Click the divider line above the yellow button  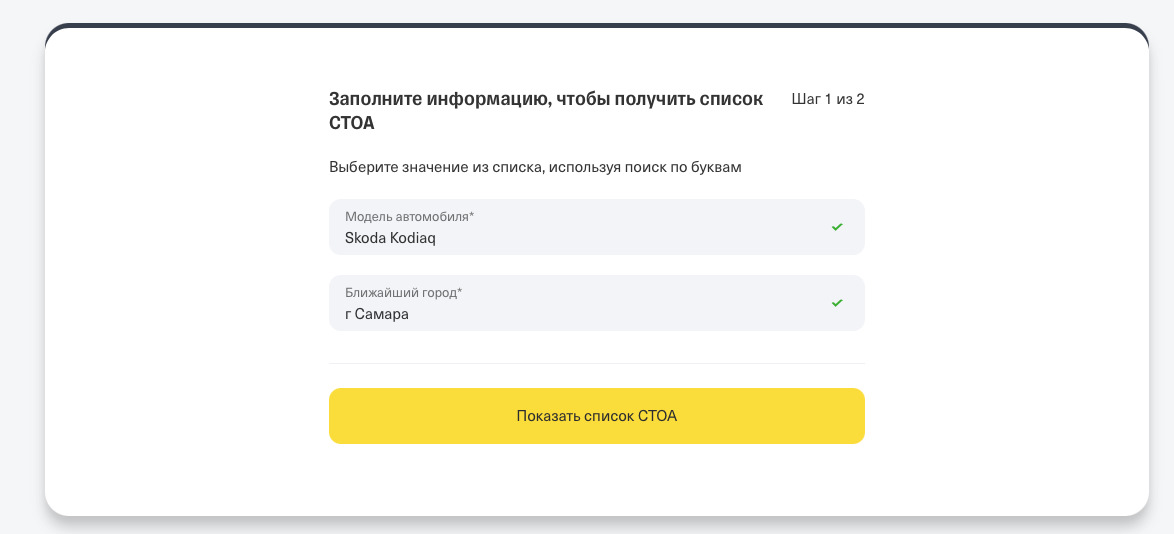(x=596, y=363)
